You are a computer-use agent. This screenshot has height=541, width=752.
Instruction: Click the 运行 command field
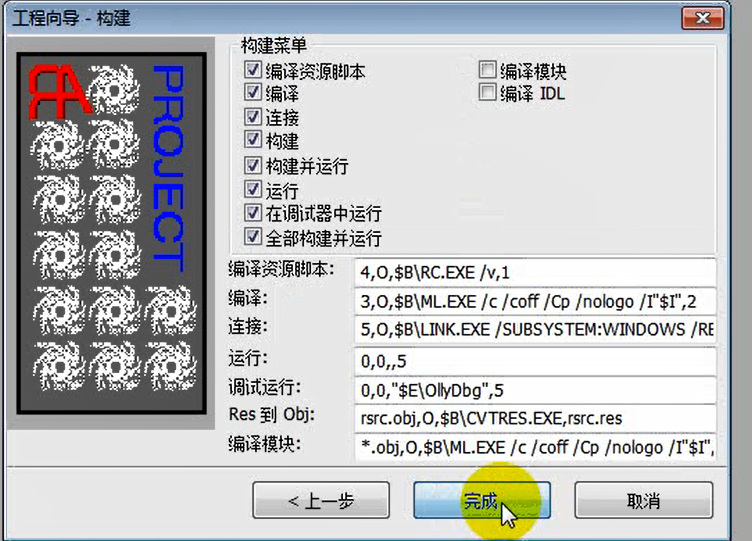(535, 361)
